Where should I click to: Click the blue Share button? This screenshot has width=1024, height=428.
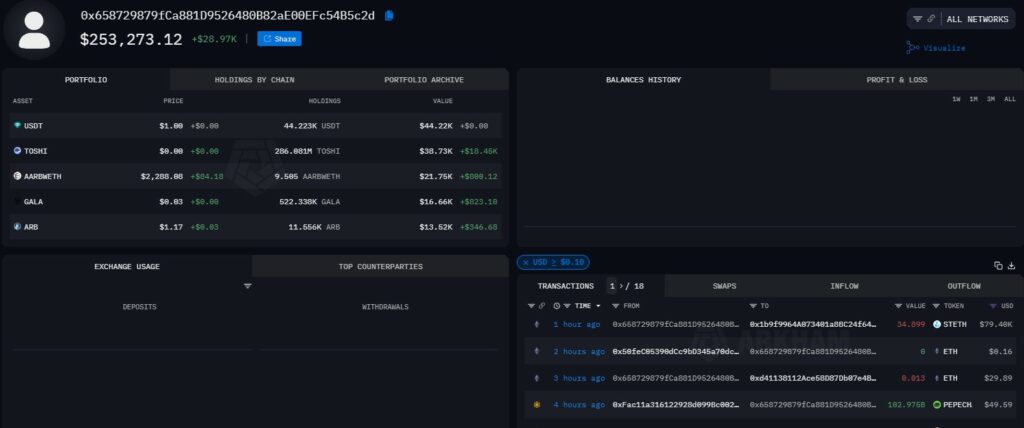point(279,39)
